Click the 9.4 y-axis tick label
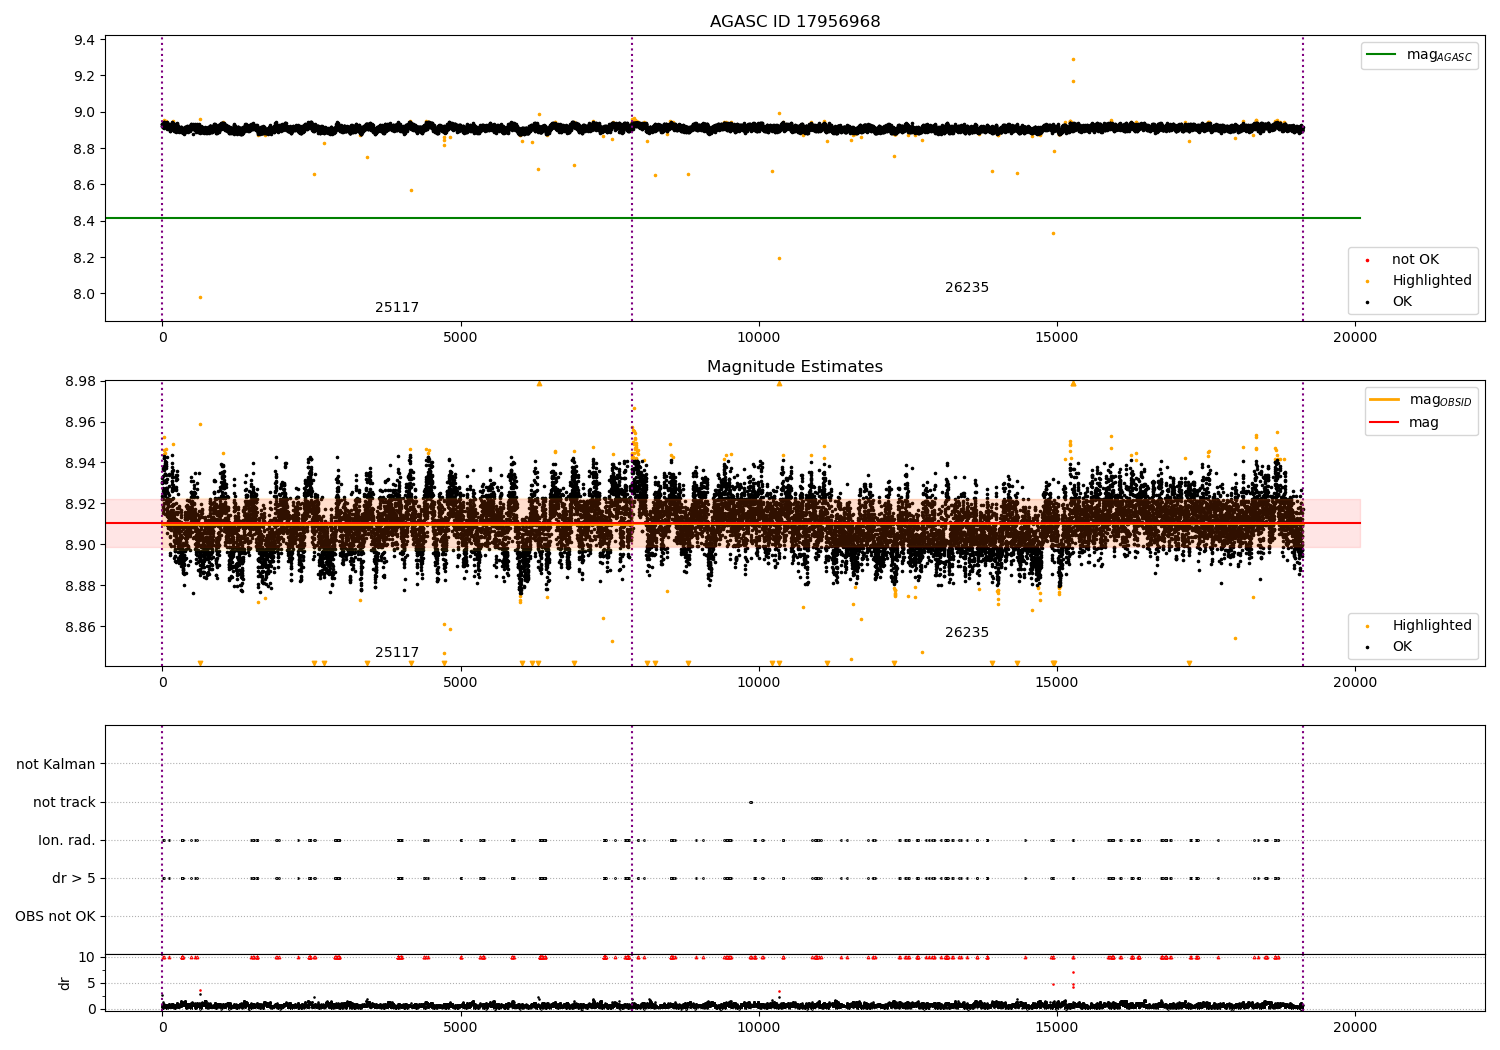 (x=85, y=40)
